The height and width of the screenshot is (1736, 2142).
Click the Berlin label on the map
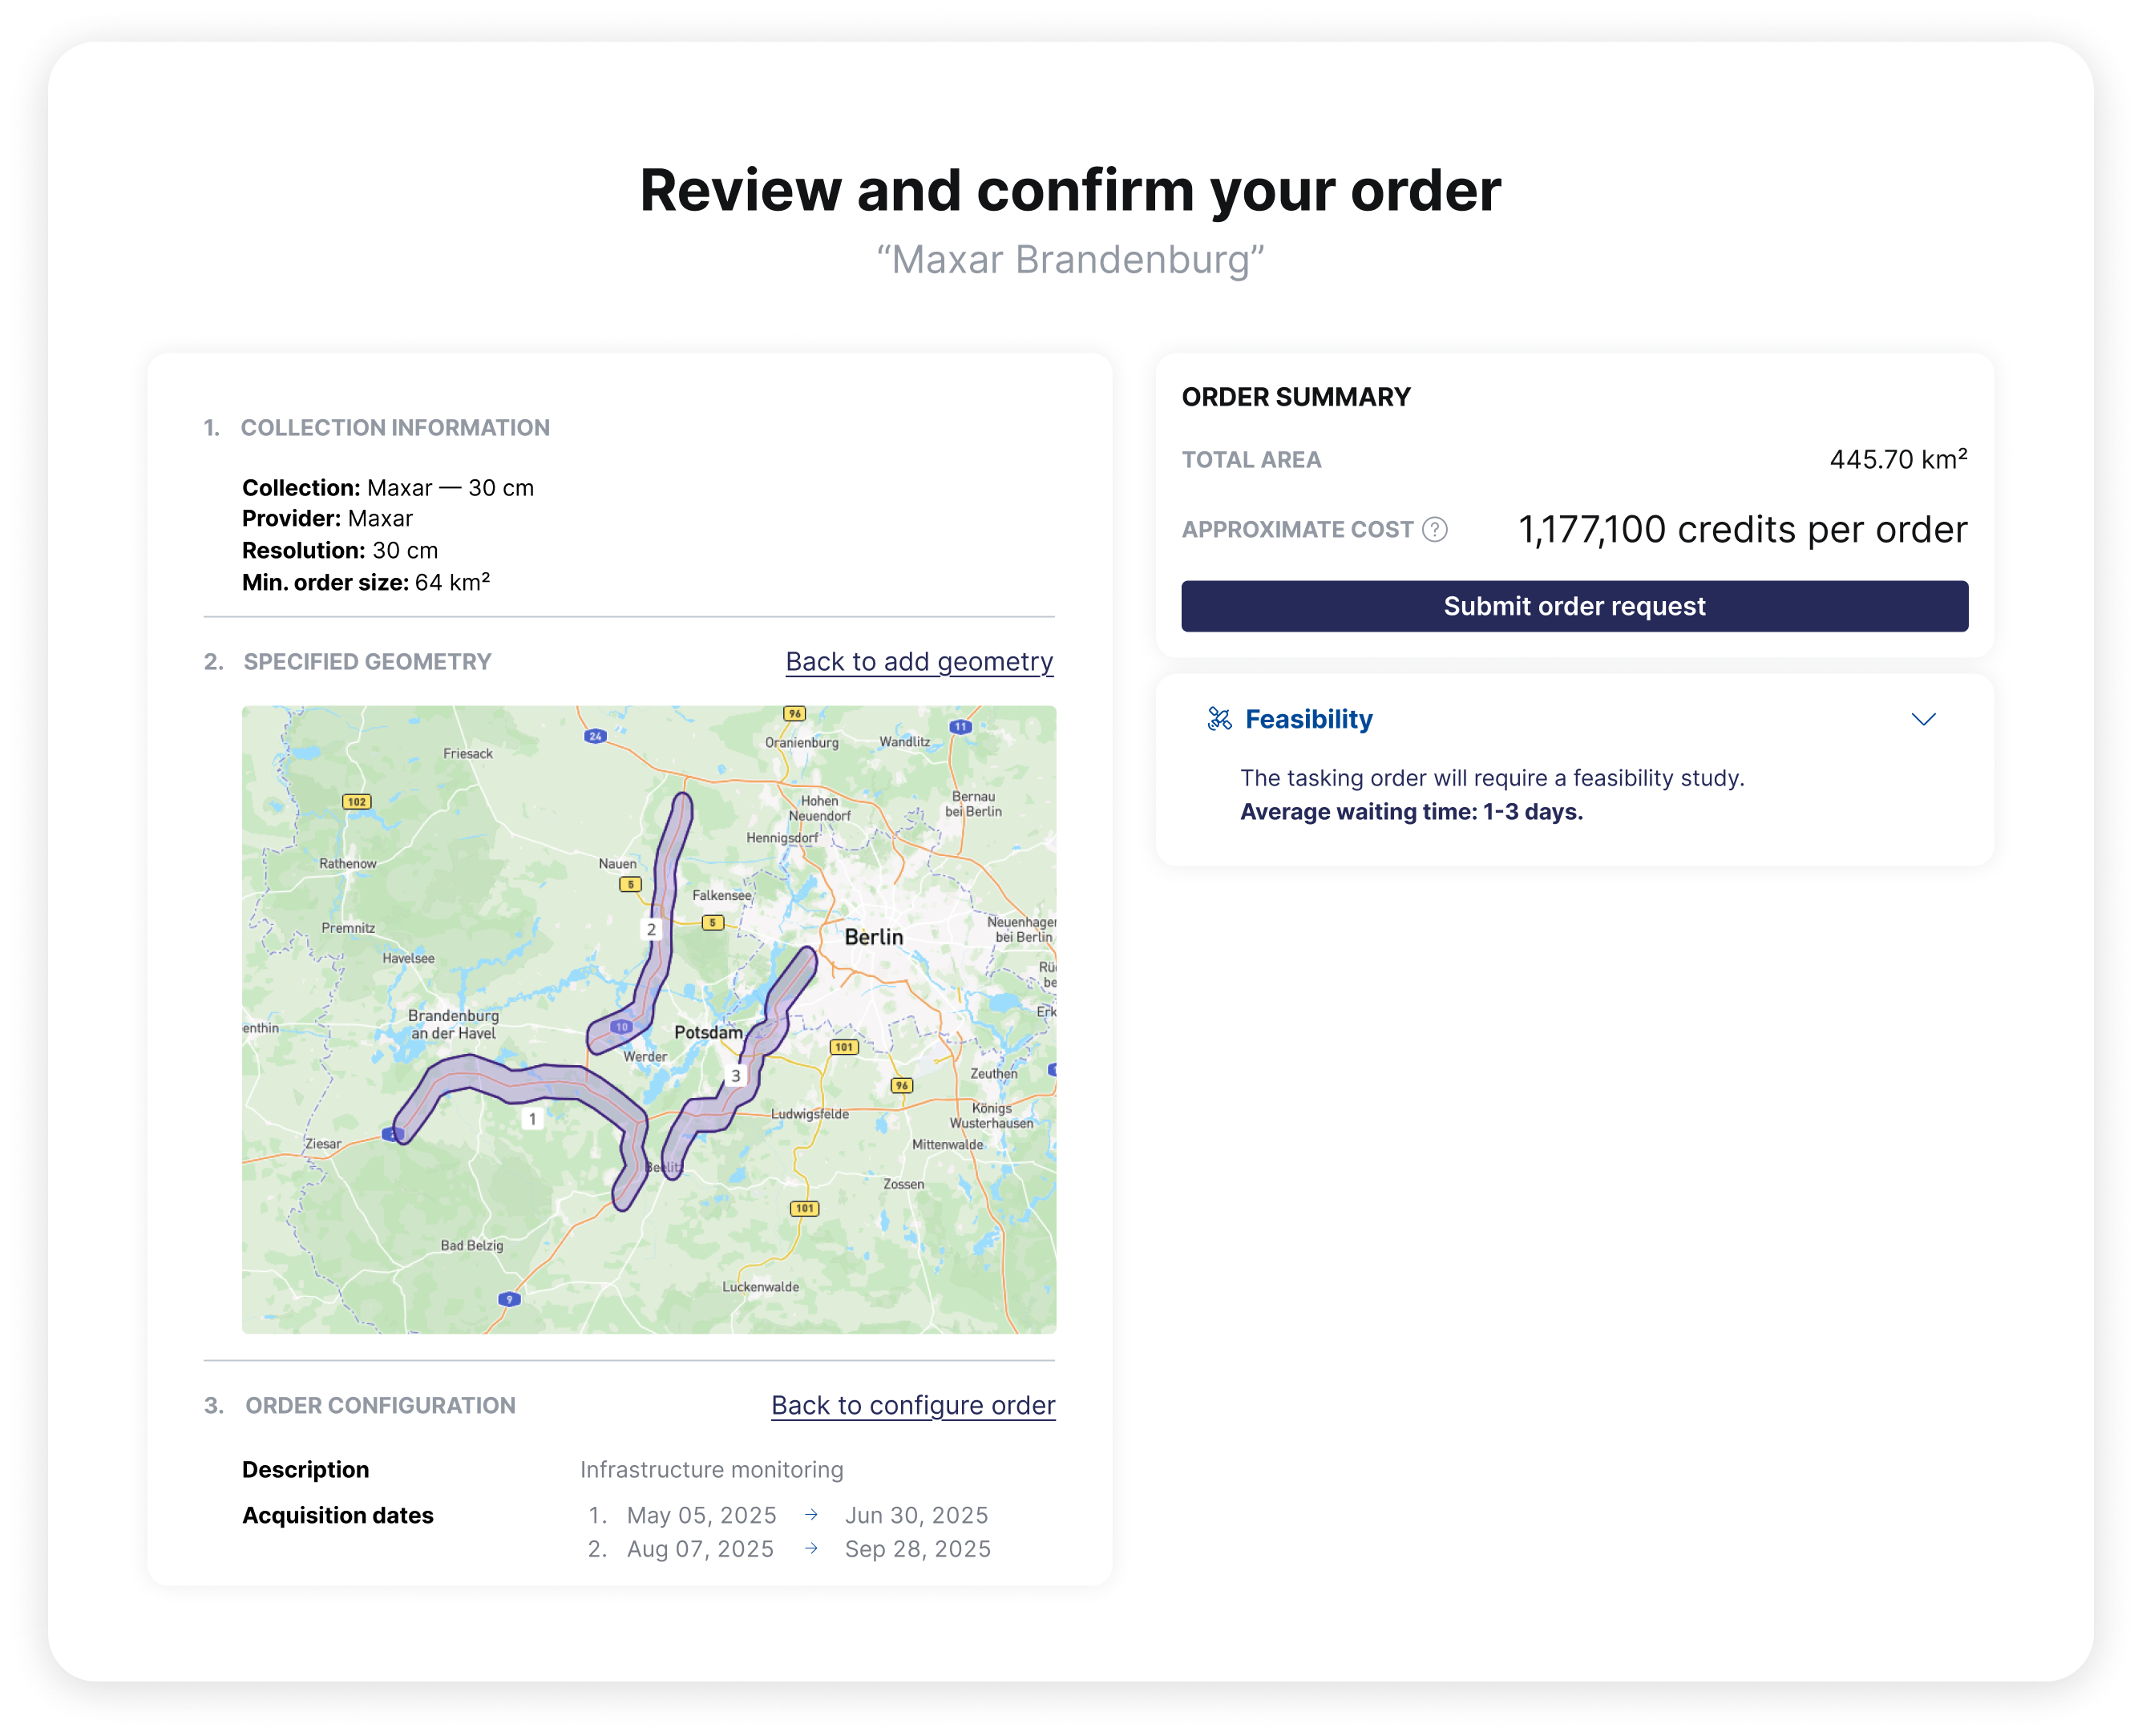873,937
